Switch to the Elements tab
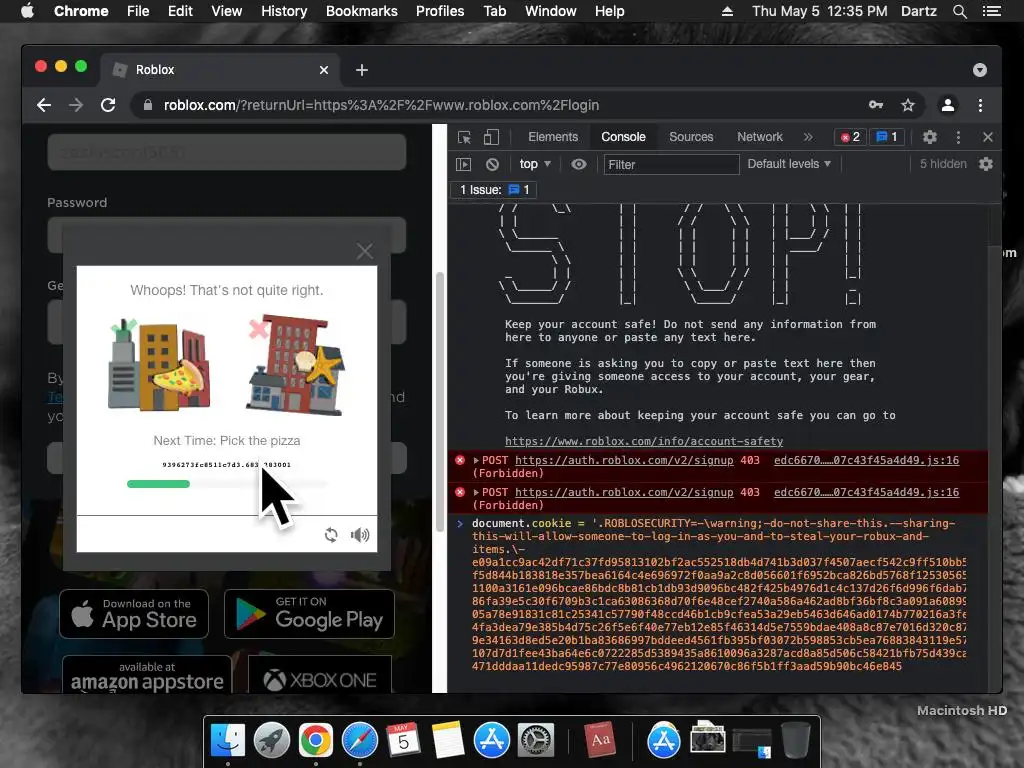The height and width of the screenshot is (768, 1024). click(x=552, y=137)
